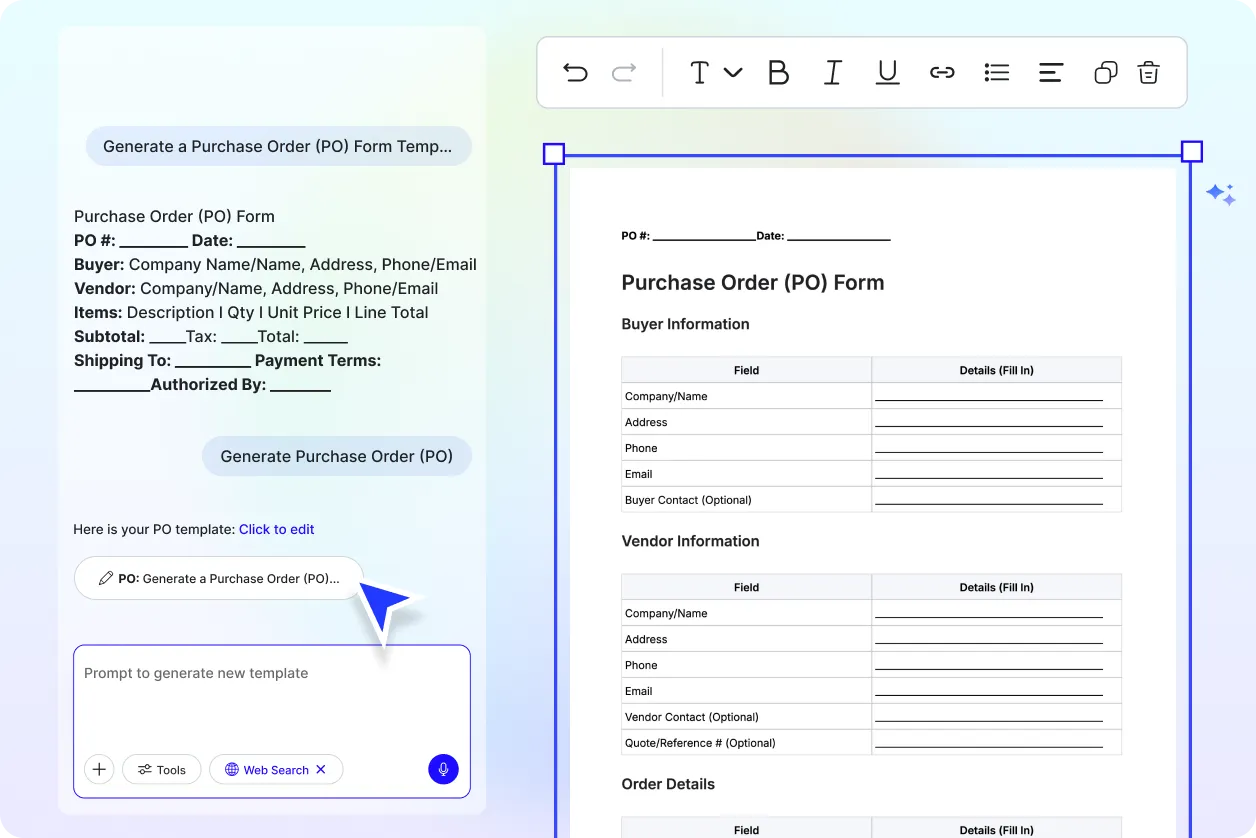Follow the 'Click to edit' link

click(277, 529)
